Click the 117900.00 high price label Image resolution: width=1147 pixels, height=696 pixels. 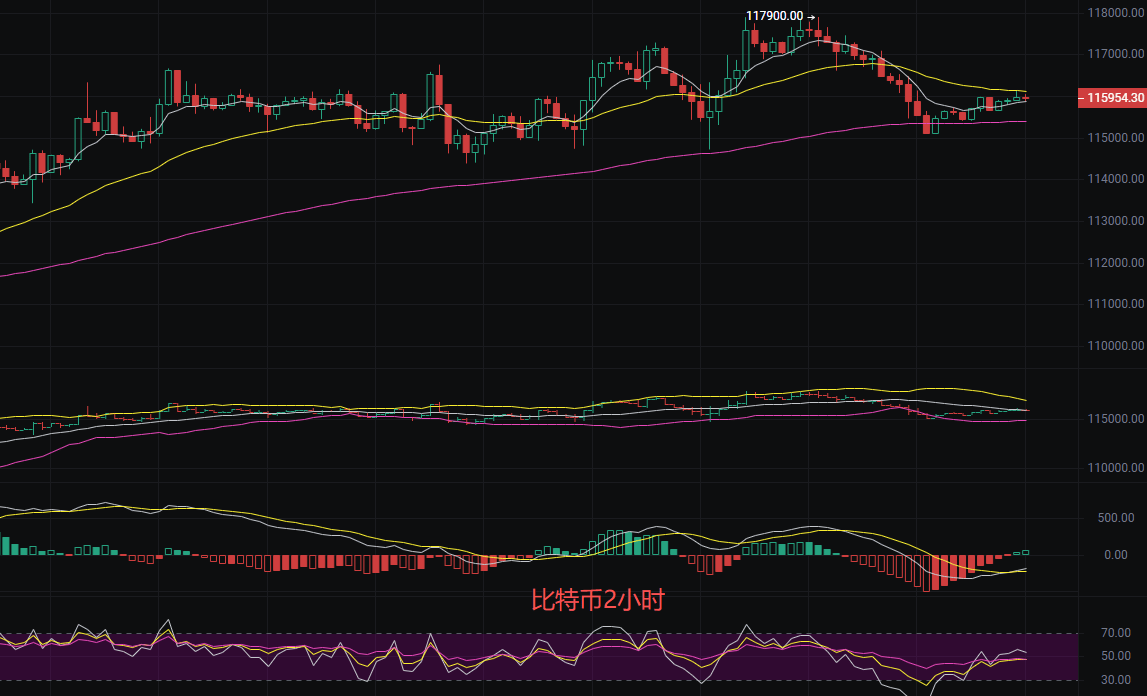coord(775,16)
